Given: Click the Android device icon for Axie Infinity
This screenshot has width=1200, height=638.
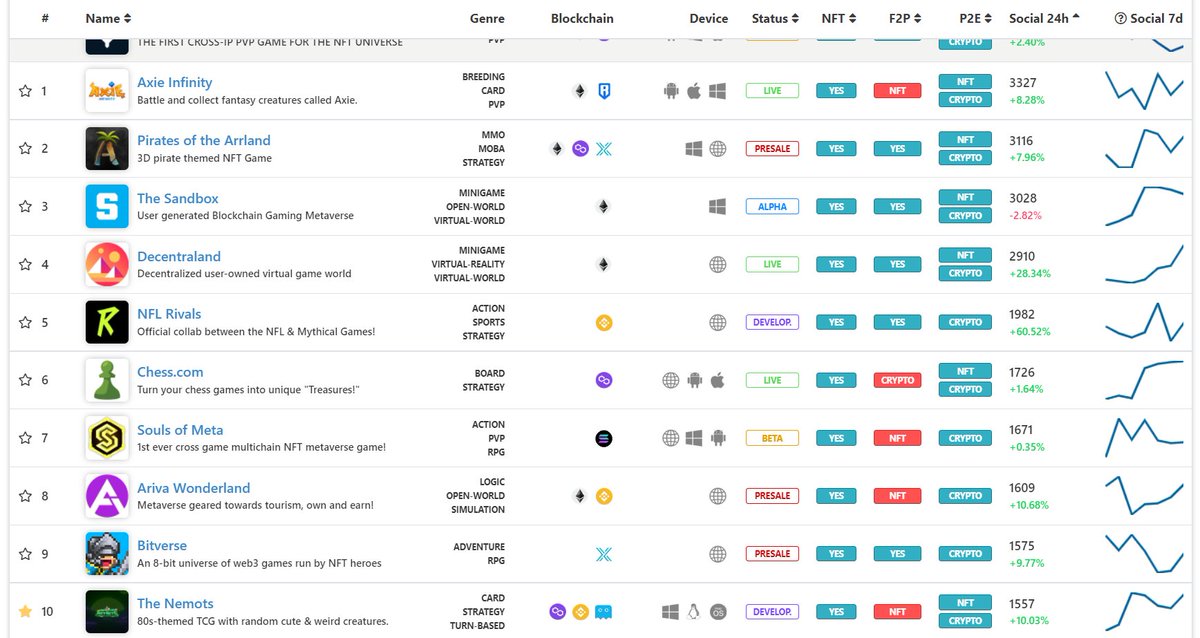Looking at the screenshot, I should pyautogui.click(x=671, y=91).
